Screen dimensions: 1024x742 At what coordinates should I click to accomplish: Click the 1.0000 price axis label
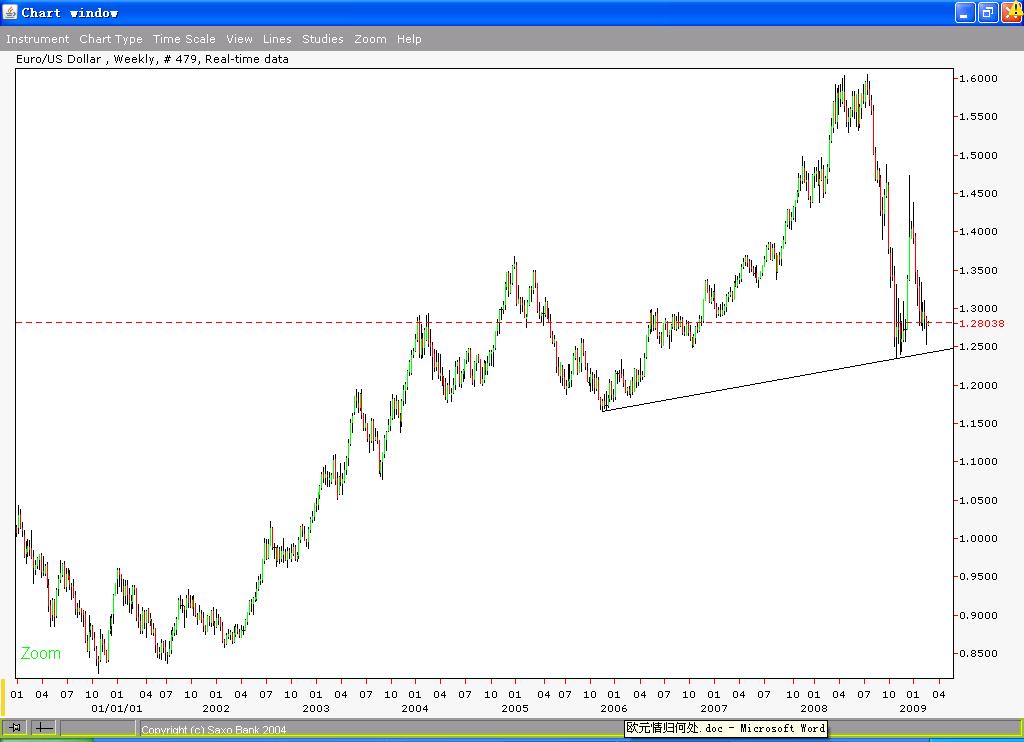point(978,539)
